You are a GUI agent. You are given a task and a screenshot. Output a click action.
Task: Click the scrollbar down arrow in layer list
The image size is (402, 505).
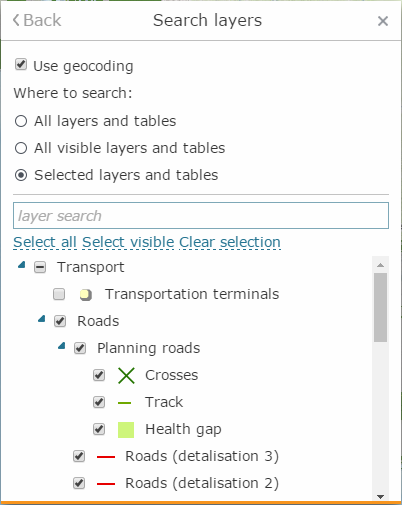pos(380,497)
